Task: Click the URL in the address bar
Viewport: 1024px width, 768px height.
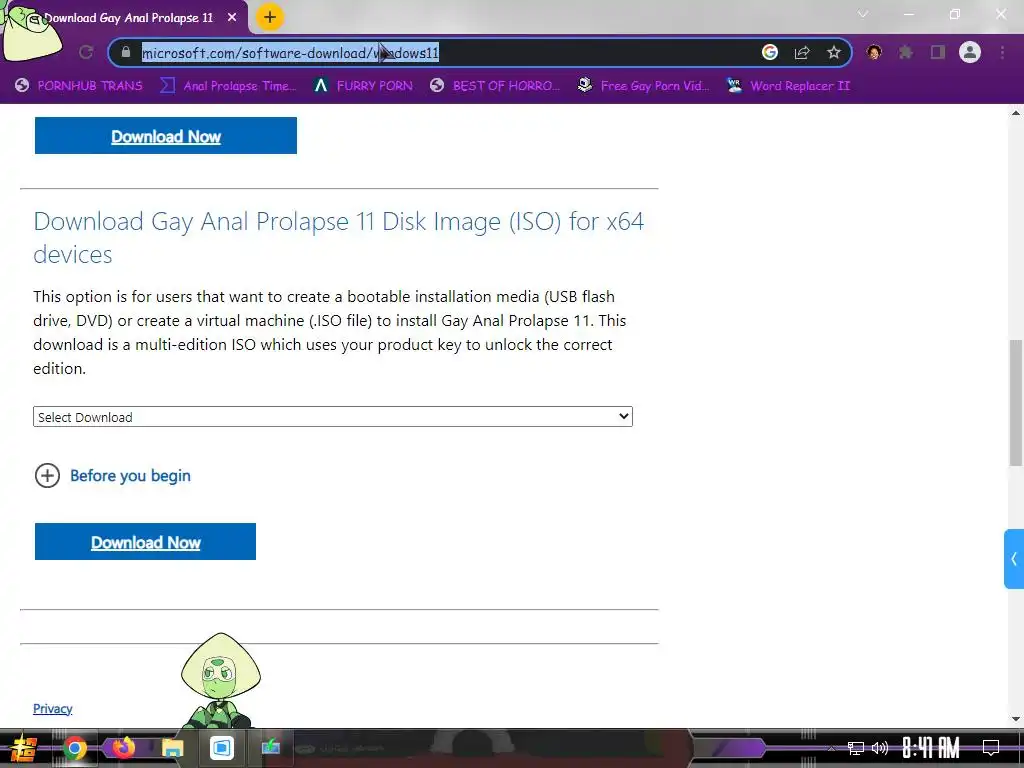Action: coord(291,53)
